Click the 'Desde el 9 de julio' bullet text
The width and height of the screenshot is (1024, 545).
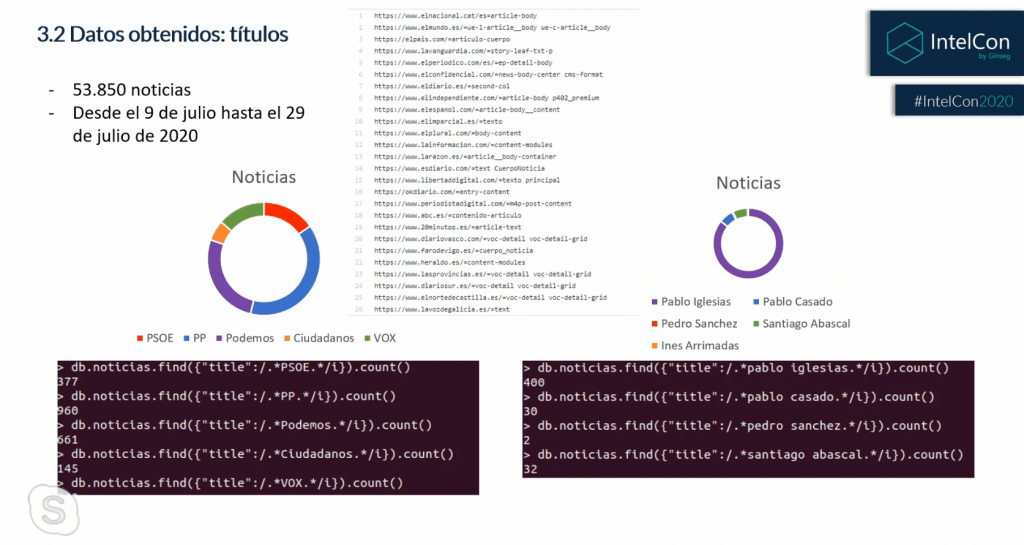pos(189,124)
